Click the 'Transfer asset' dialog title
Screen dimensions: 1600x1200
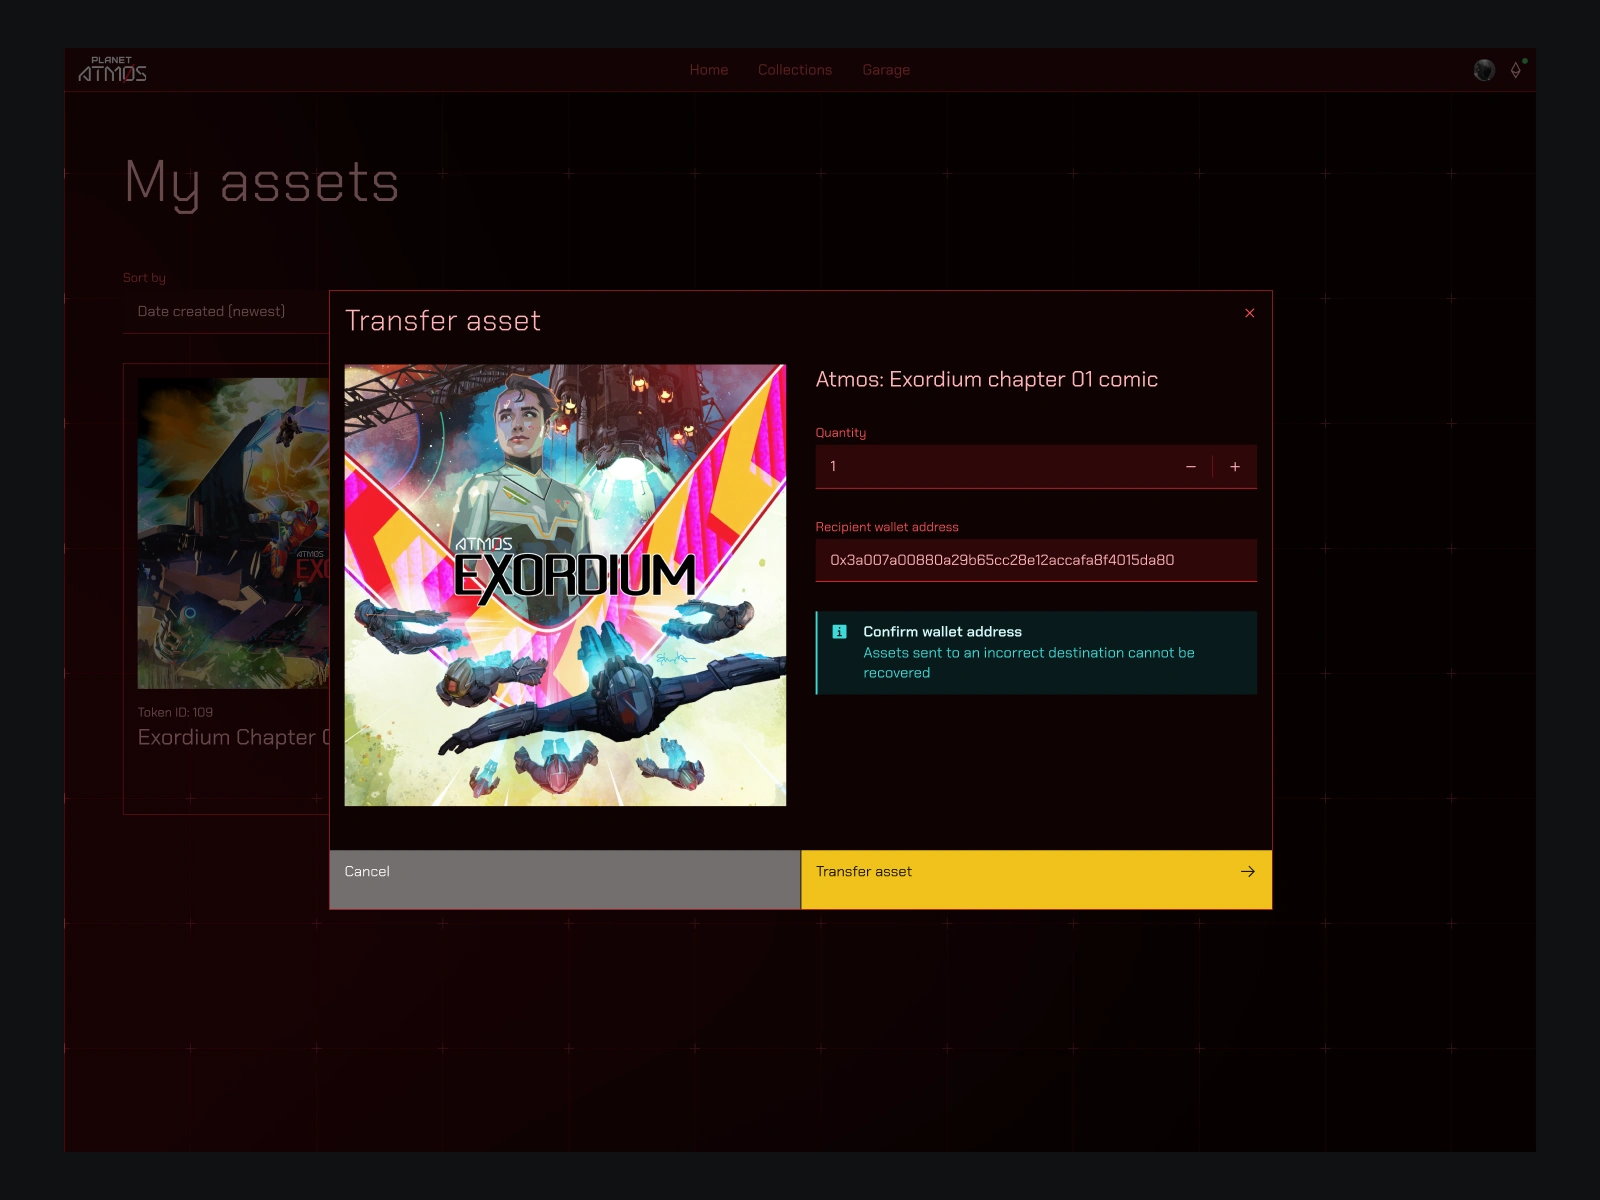click(x=443, y=321)
